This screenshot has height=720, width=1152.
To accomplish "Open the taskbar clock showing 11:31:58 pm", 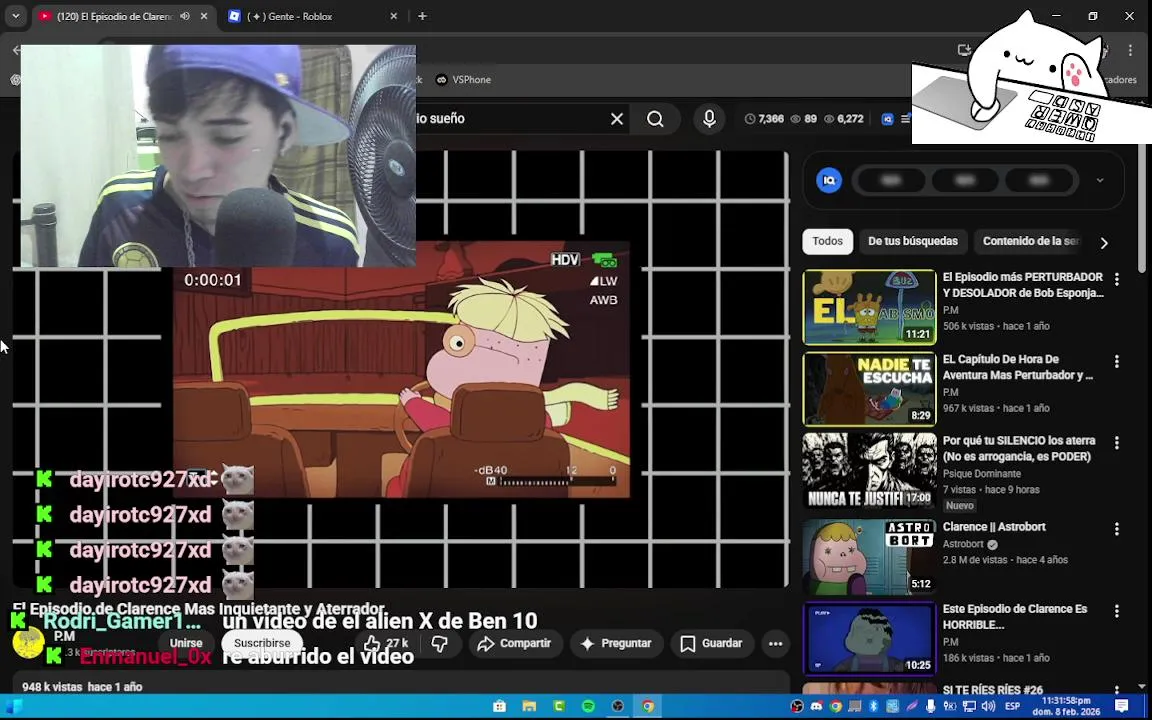I will 1066,707.
